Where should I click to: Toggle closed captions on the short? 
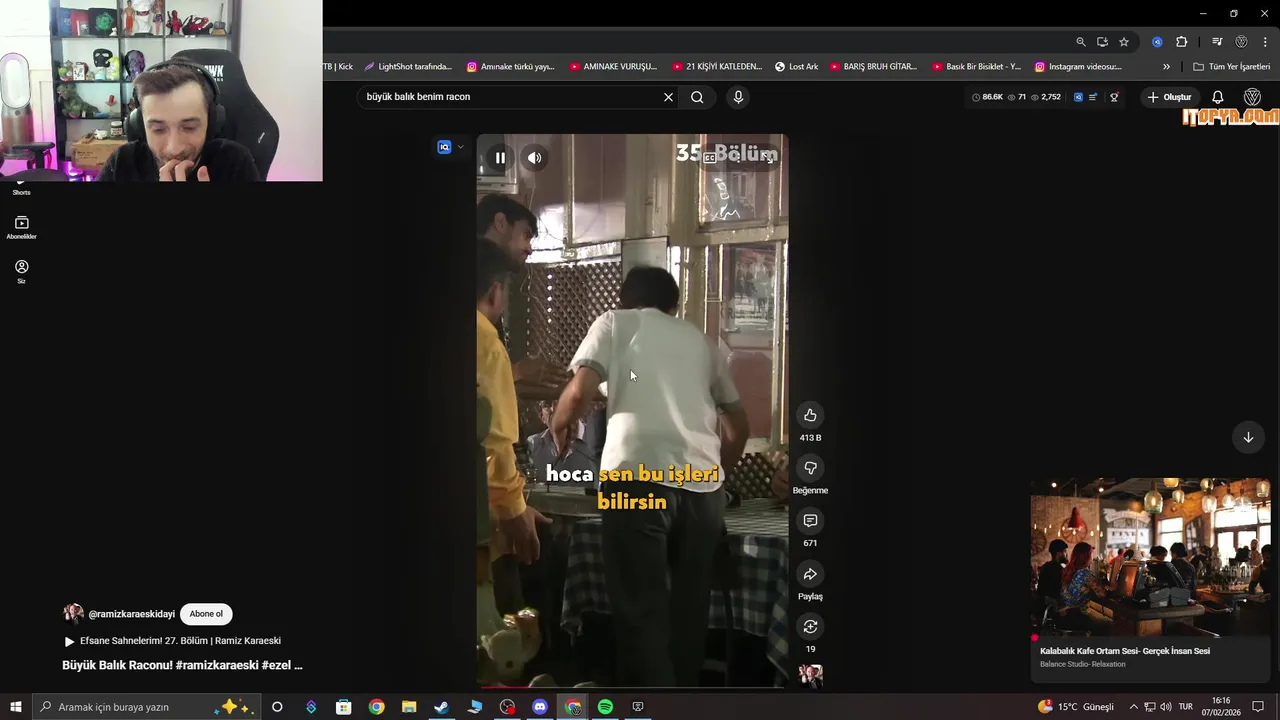(x=709, y=157)
